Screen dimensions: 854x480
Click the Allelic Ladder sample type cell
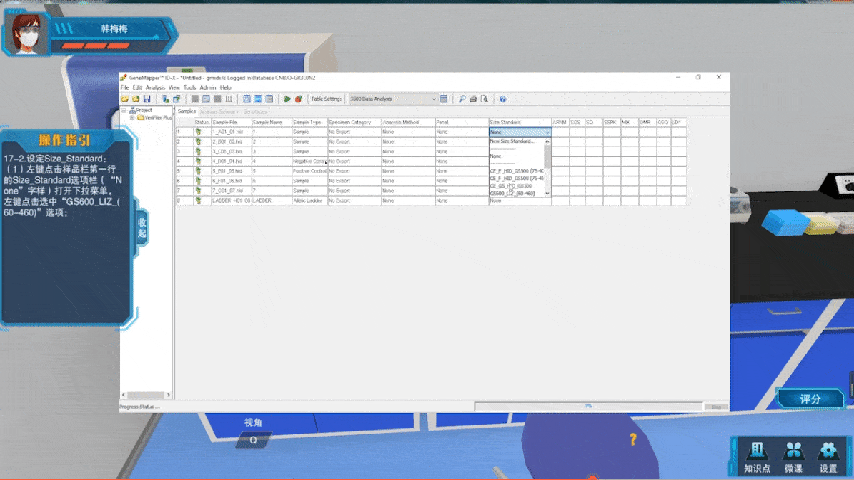[x=309, y=200]
